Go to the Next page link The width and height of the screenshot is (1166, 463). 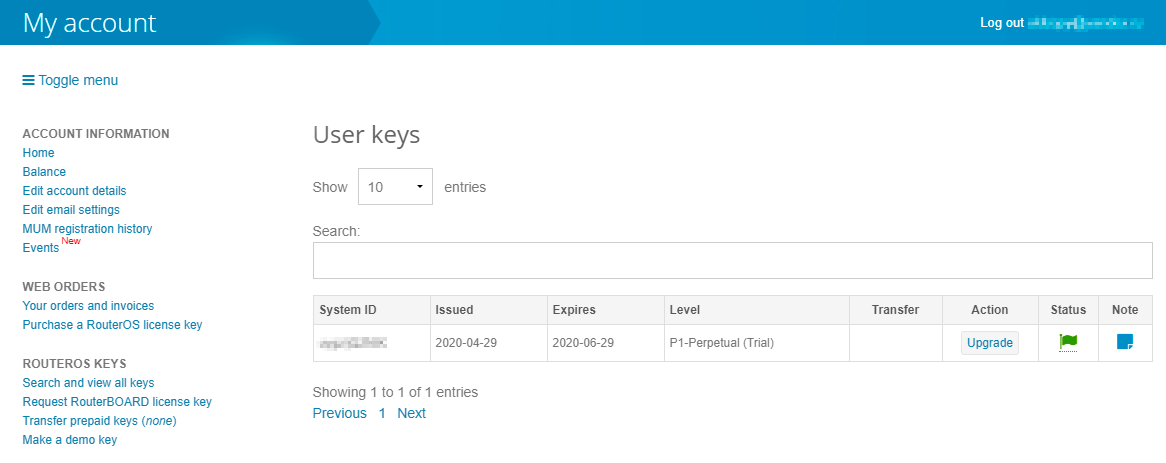[411, 413]
